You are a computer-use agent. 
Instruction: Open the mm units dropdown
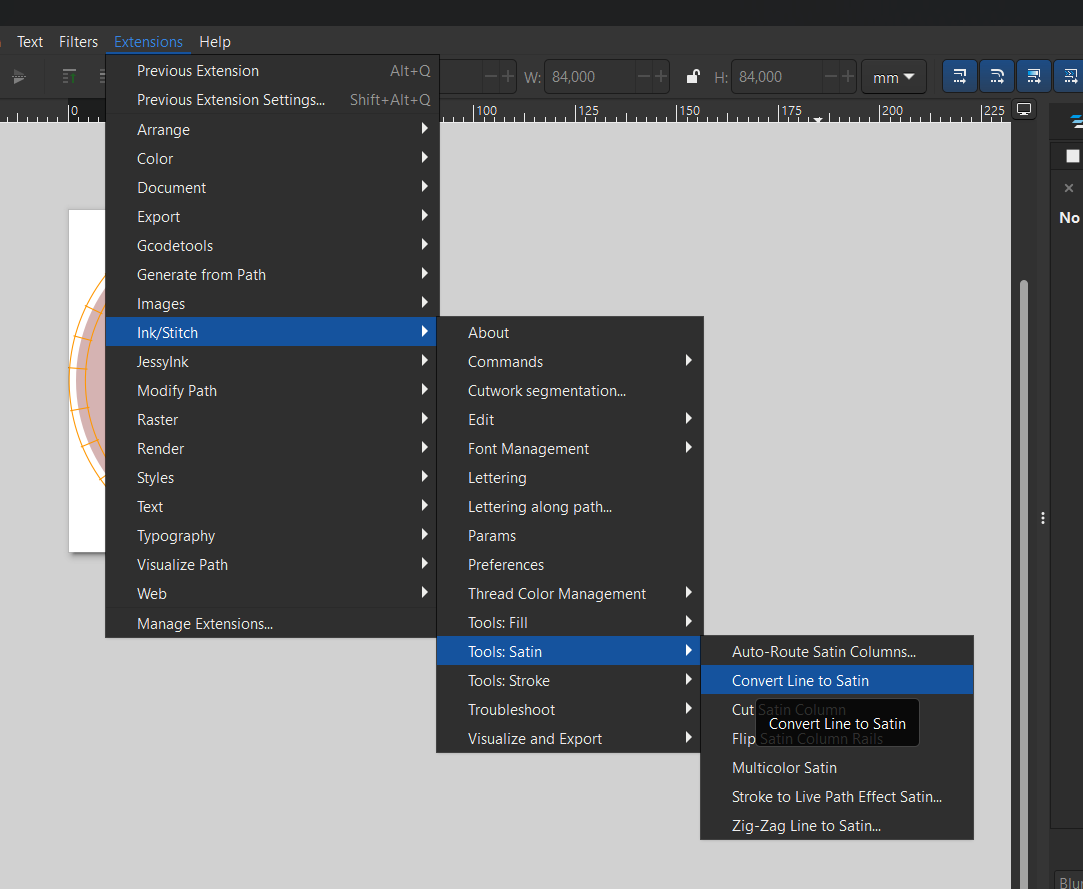click(893, 77)
